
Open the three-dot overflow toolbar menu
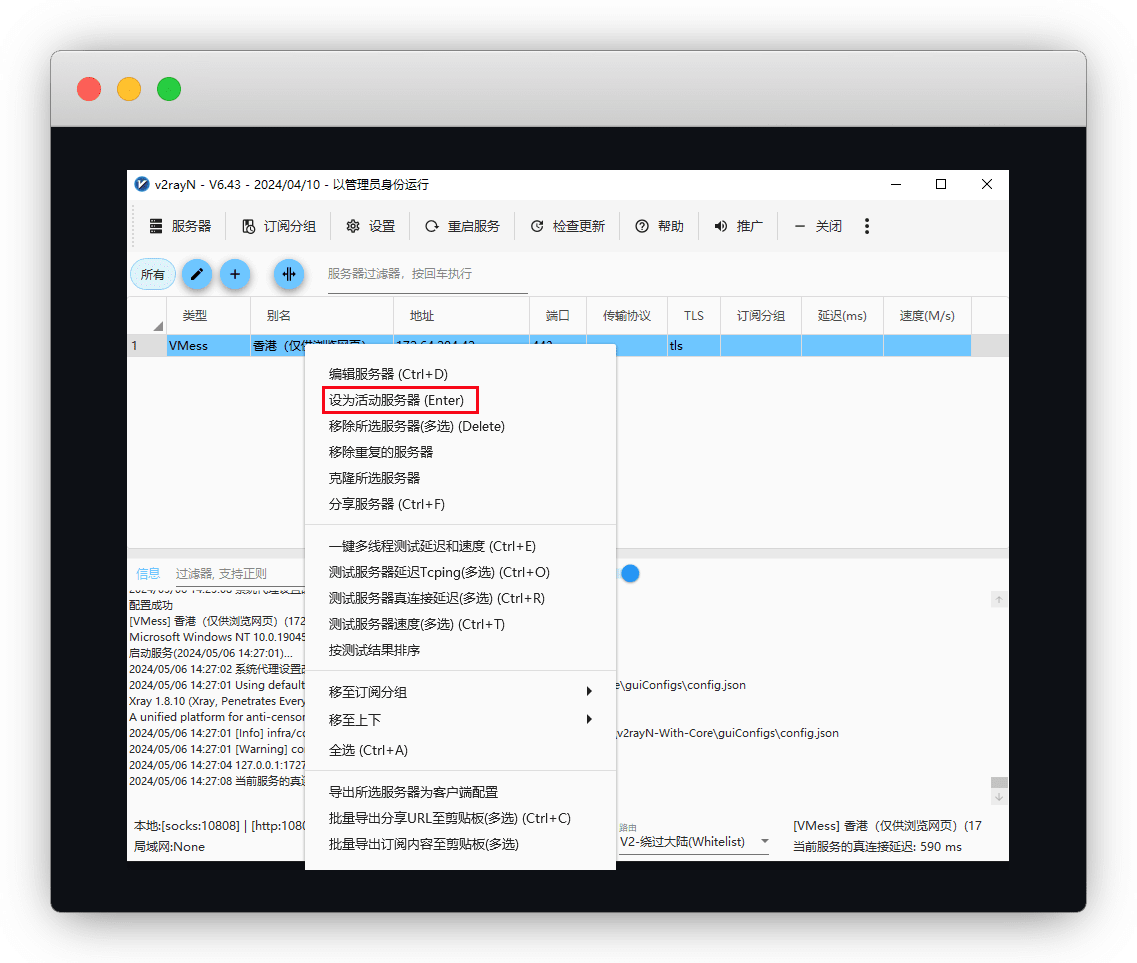(x=867, y=226)
